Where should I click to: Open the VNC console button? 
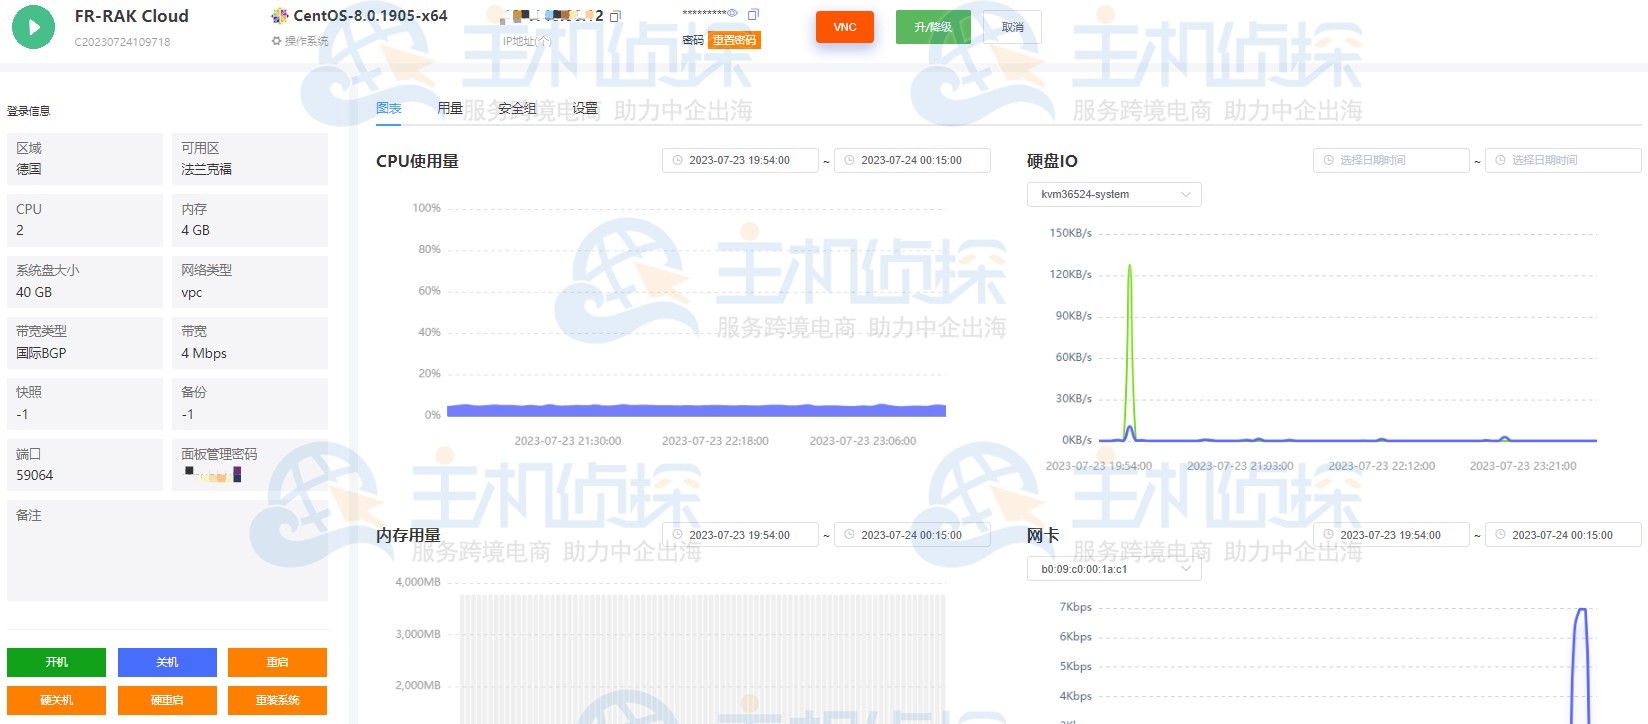click(845, 27)
